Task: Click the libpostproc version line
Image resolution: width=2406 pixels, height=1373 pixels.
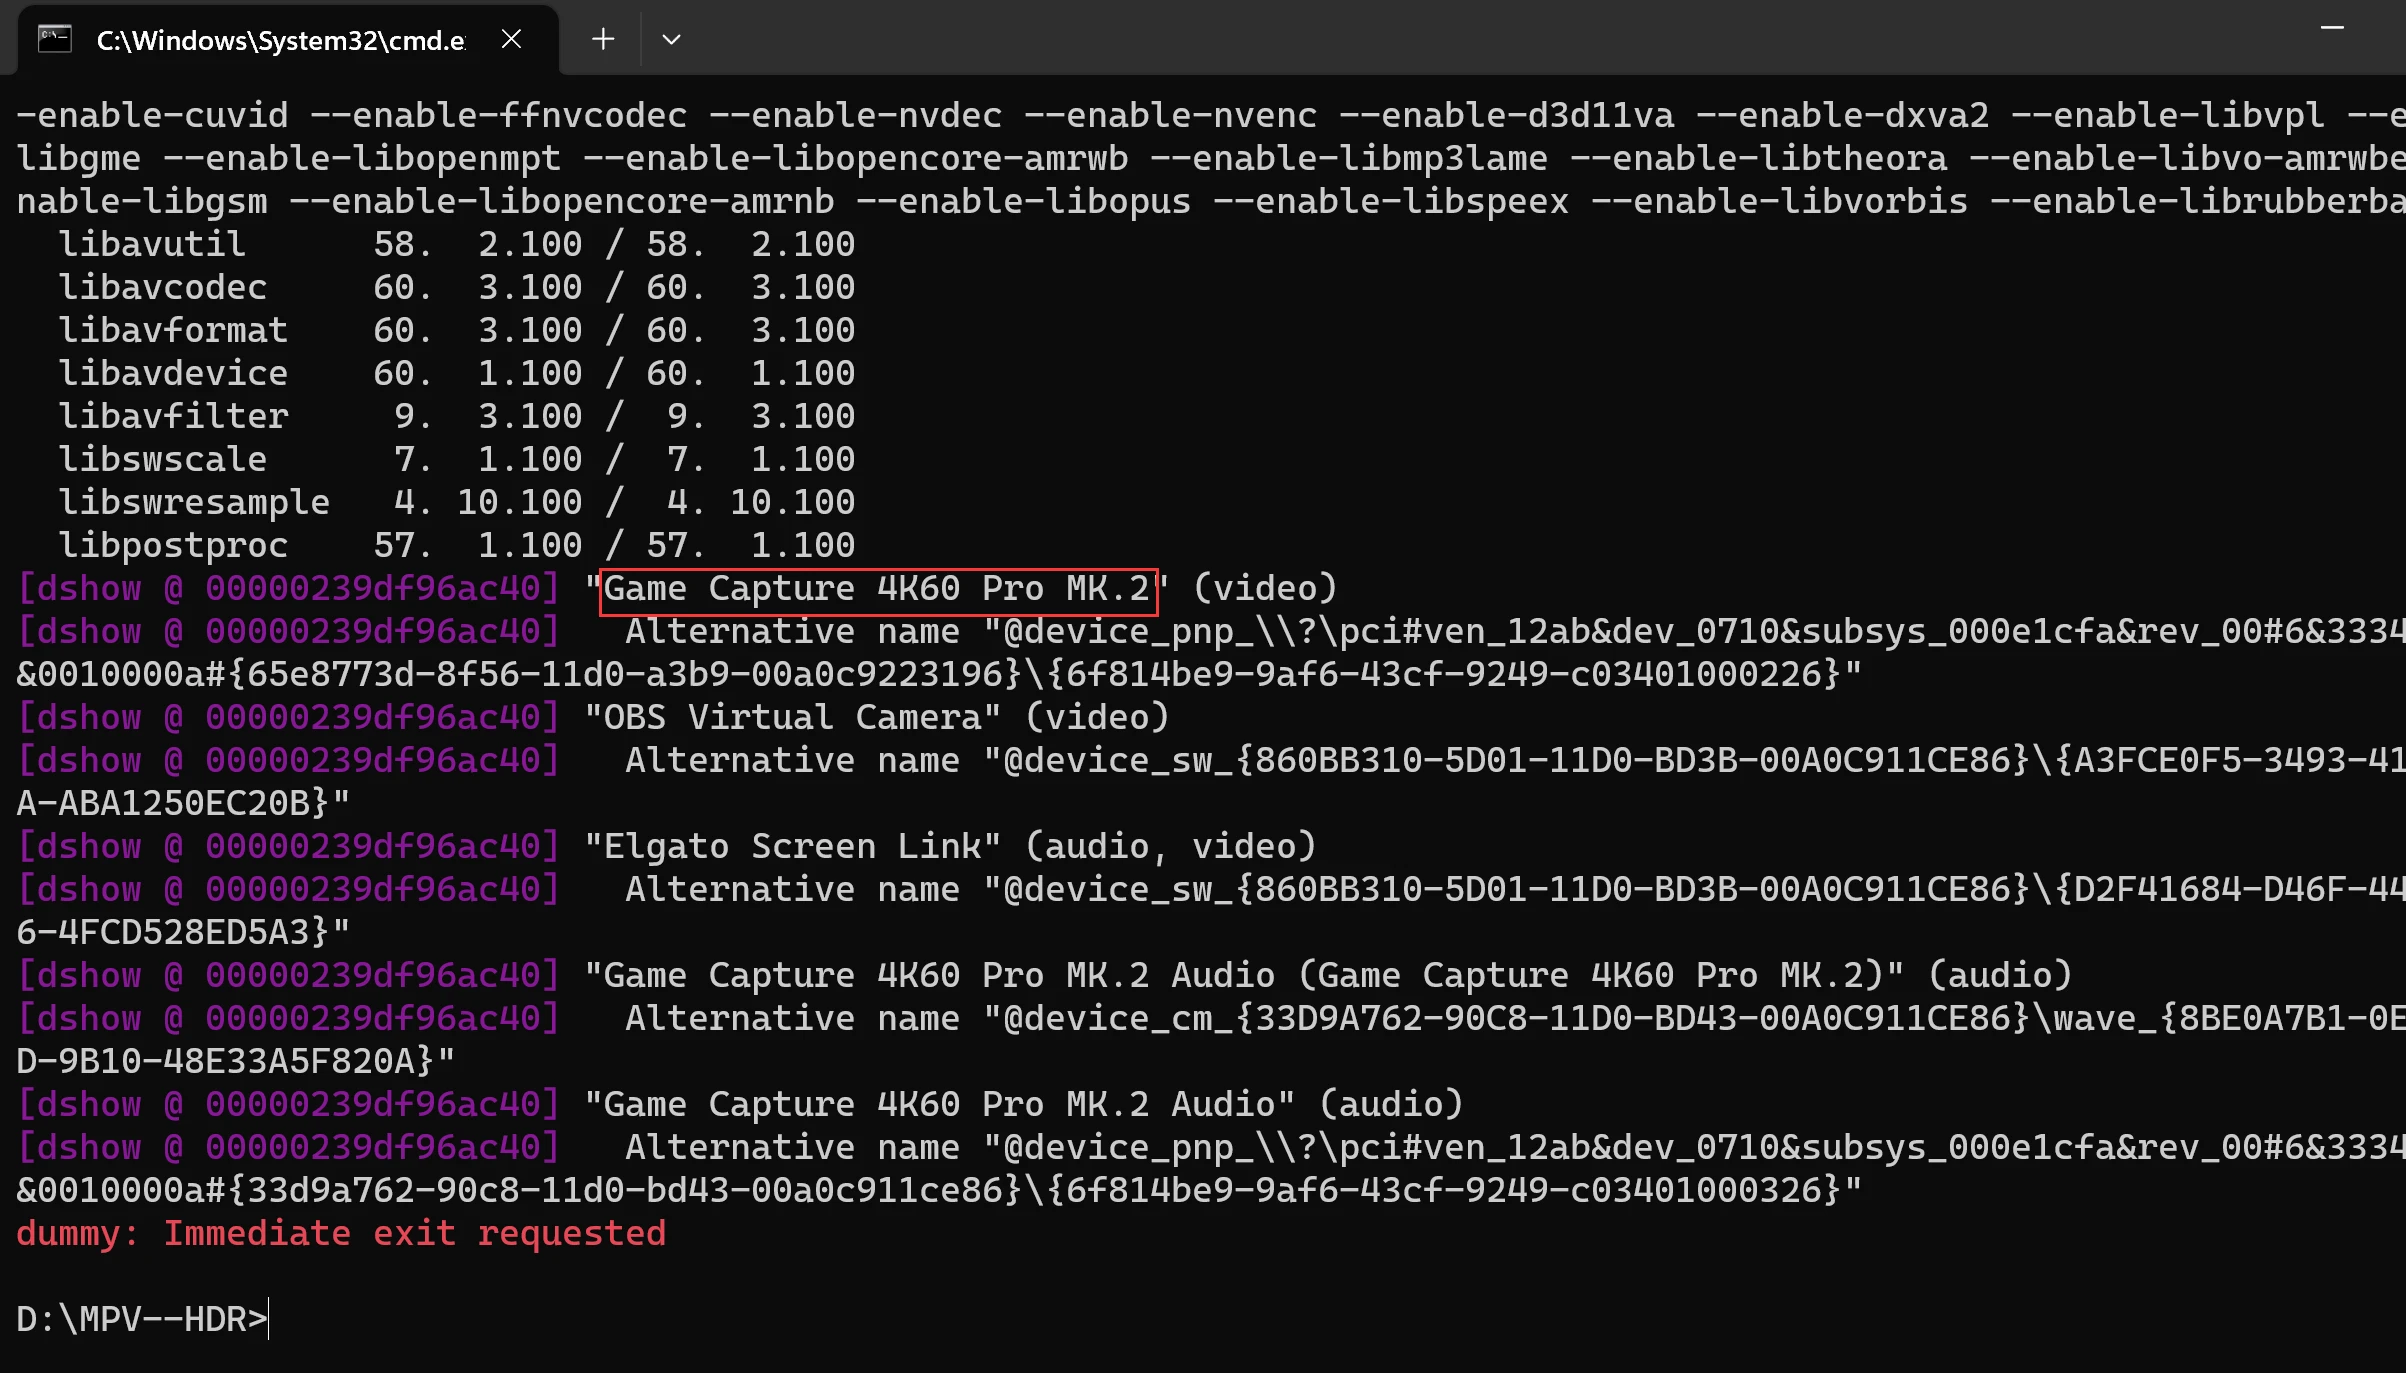Action: pyautogui.click(x=456, y=545)
